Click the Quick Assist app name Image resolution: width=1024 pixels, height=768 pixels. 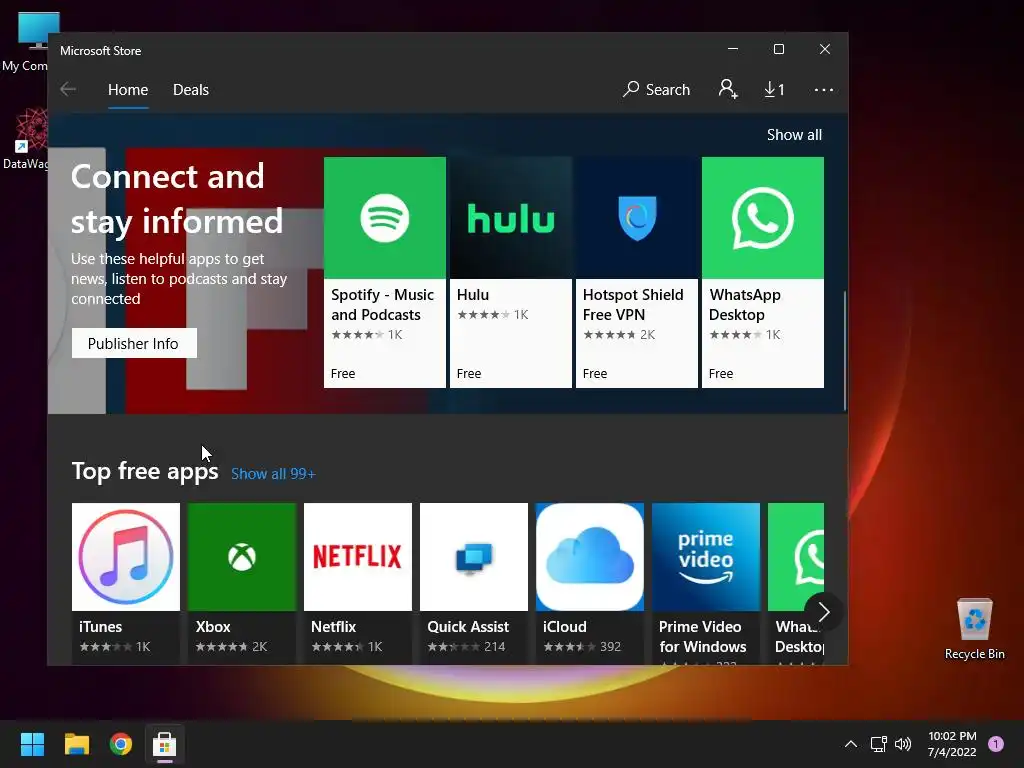[468, 627]
